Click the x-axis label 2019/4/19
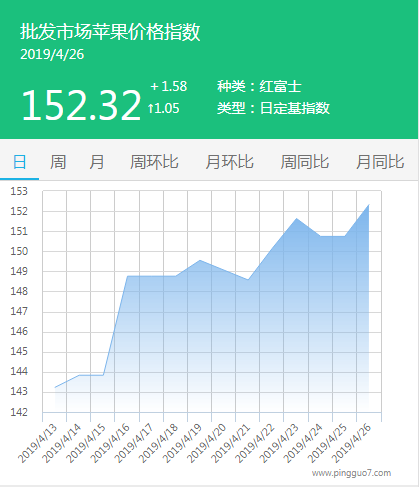 tap(182, 443)
